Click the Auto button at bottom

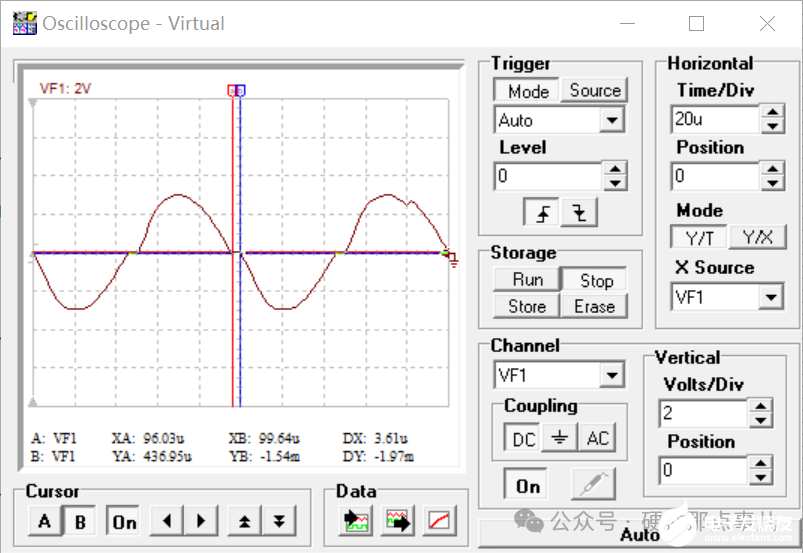point(639,535)
